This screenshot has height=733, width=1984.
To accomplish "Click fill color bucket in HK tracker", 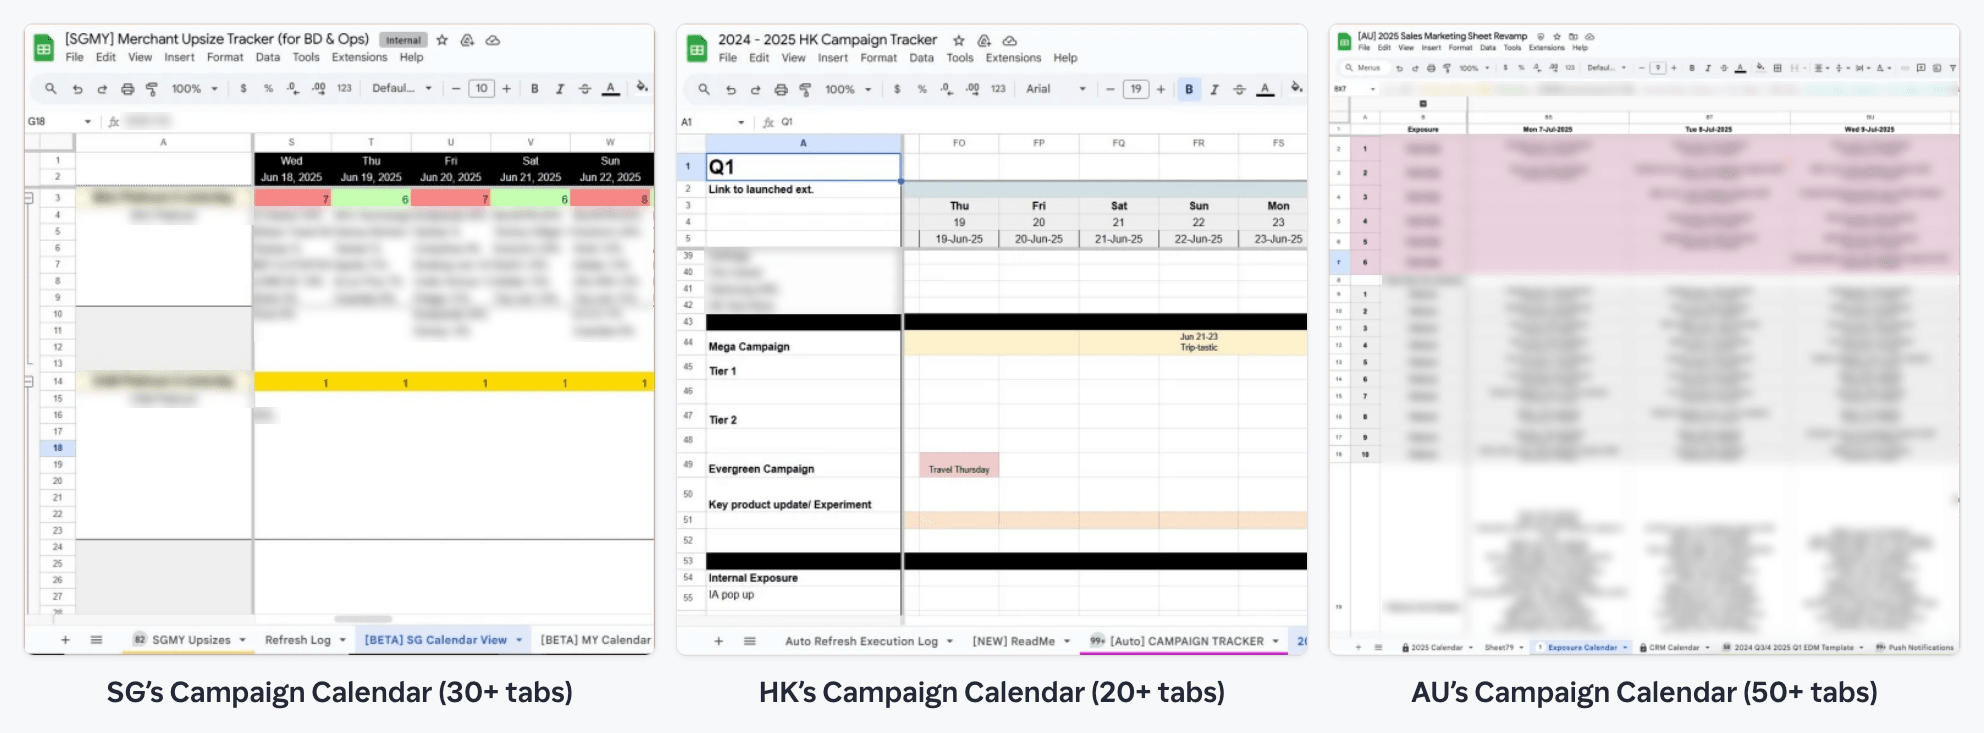I will point(1296,88).
